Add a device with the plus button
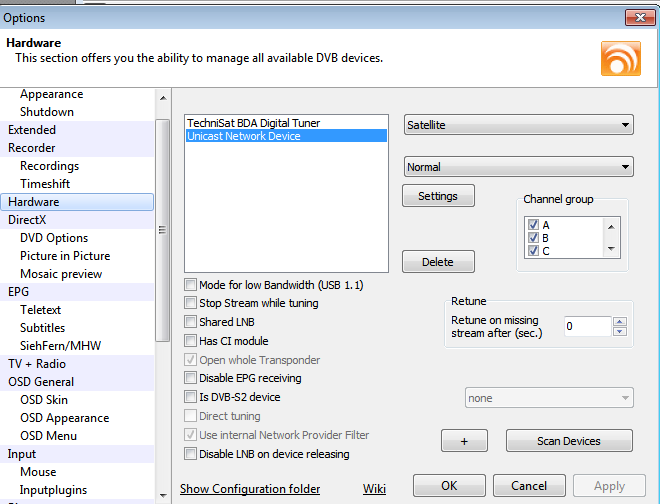Image resolution: width=660 pixels, height=504 pixels. [x=464, y=441]
